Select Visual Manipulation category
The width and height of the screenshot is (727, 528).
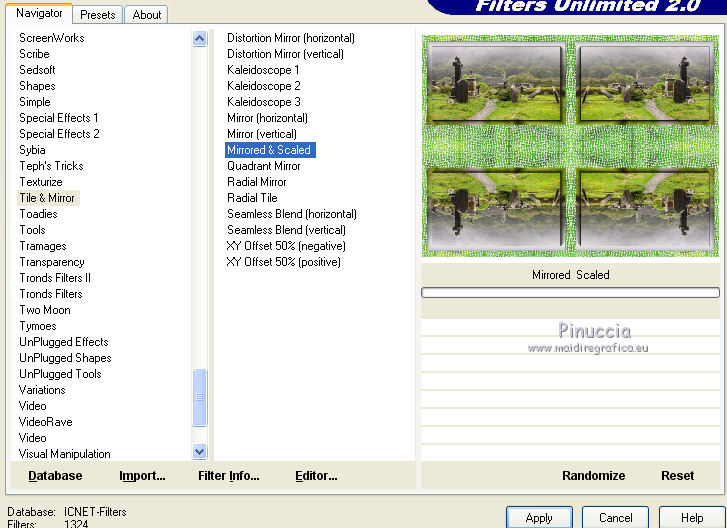click(64, 454)
